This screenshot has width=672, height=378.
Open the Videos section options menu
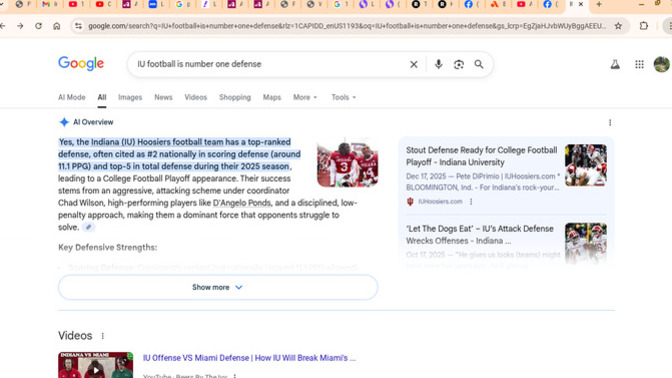102,336
